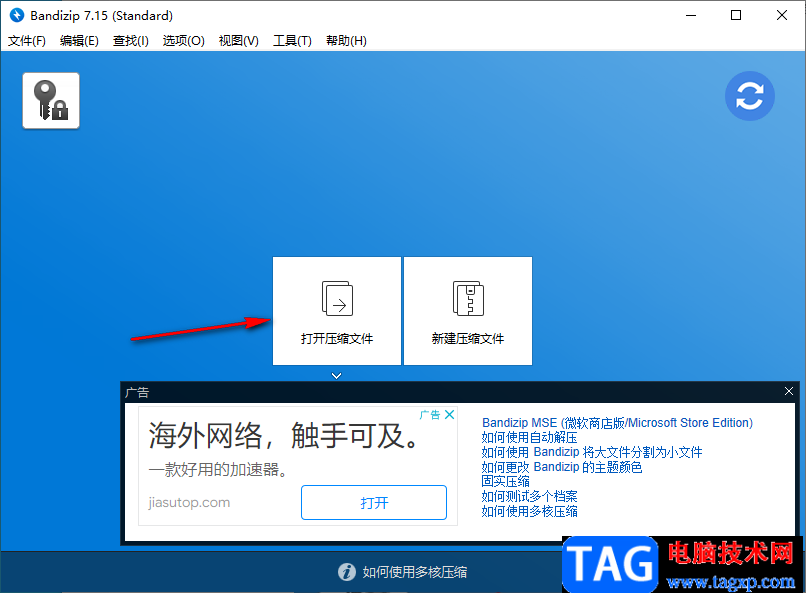Image resolution: width=806 pixels, height=593 pixels.
Task: Open the 编辑(E) menu
Action: coord(79,41)
